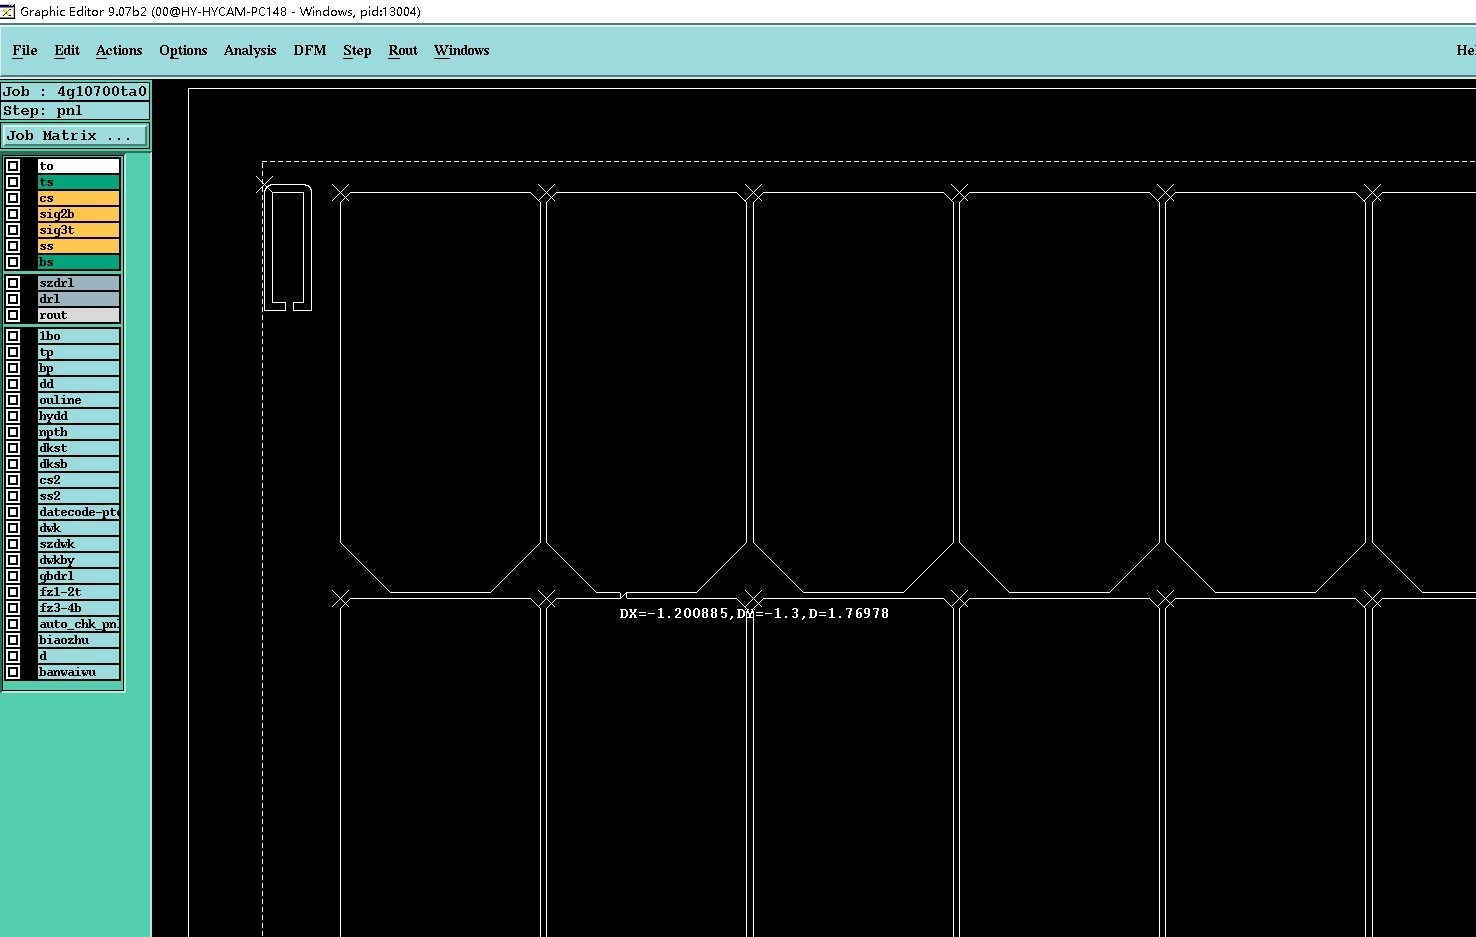Click the Job name label 4g10700ta0
Image resolution: width=1476 pixels, height=937 pixels.
[x=75, y=91]
